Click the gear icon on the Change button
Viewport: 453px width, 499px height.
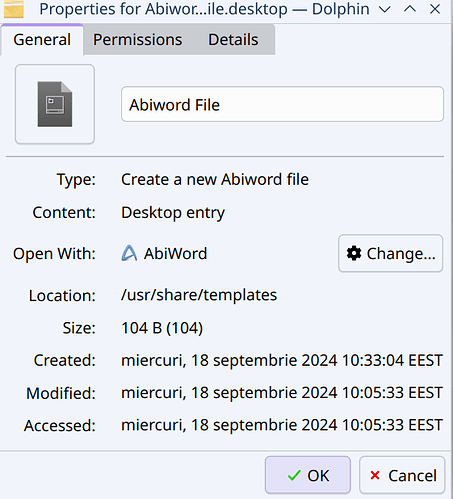point(354,253)
